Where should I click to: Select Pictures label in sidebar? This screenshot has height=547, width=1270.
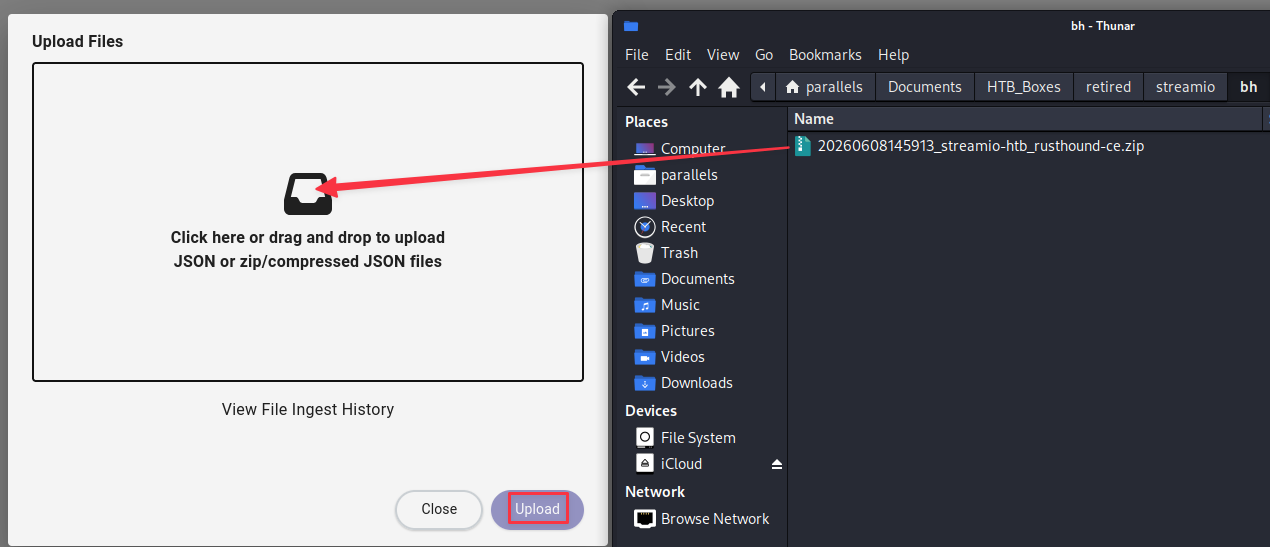coord(688,331)
